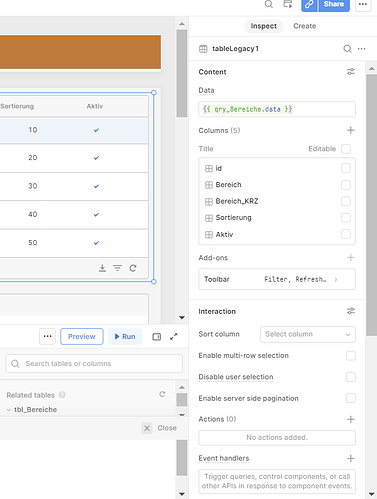This screenshot has height=499, width=377.
Task: Click the canvas scrollbar up arrow
Action: 182,24
